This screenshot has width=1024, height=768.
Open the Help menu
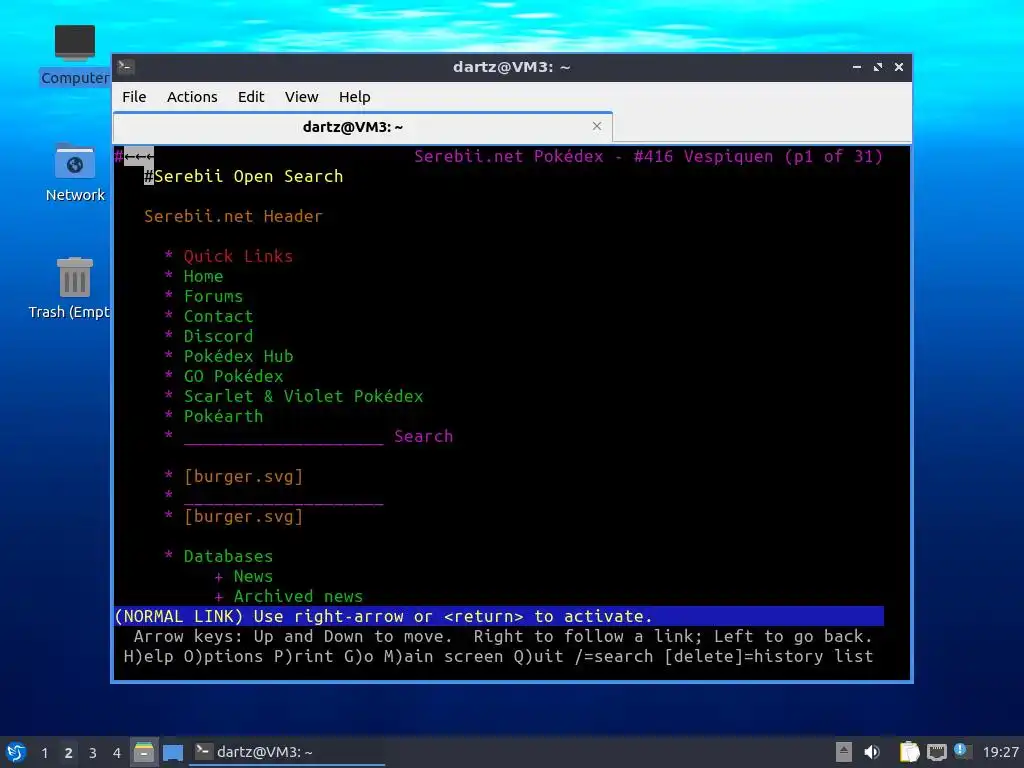[x=355, y=97]
